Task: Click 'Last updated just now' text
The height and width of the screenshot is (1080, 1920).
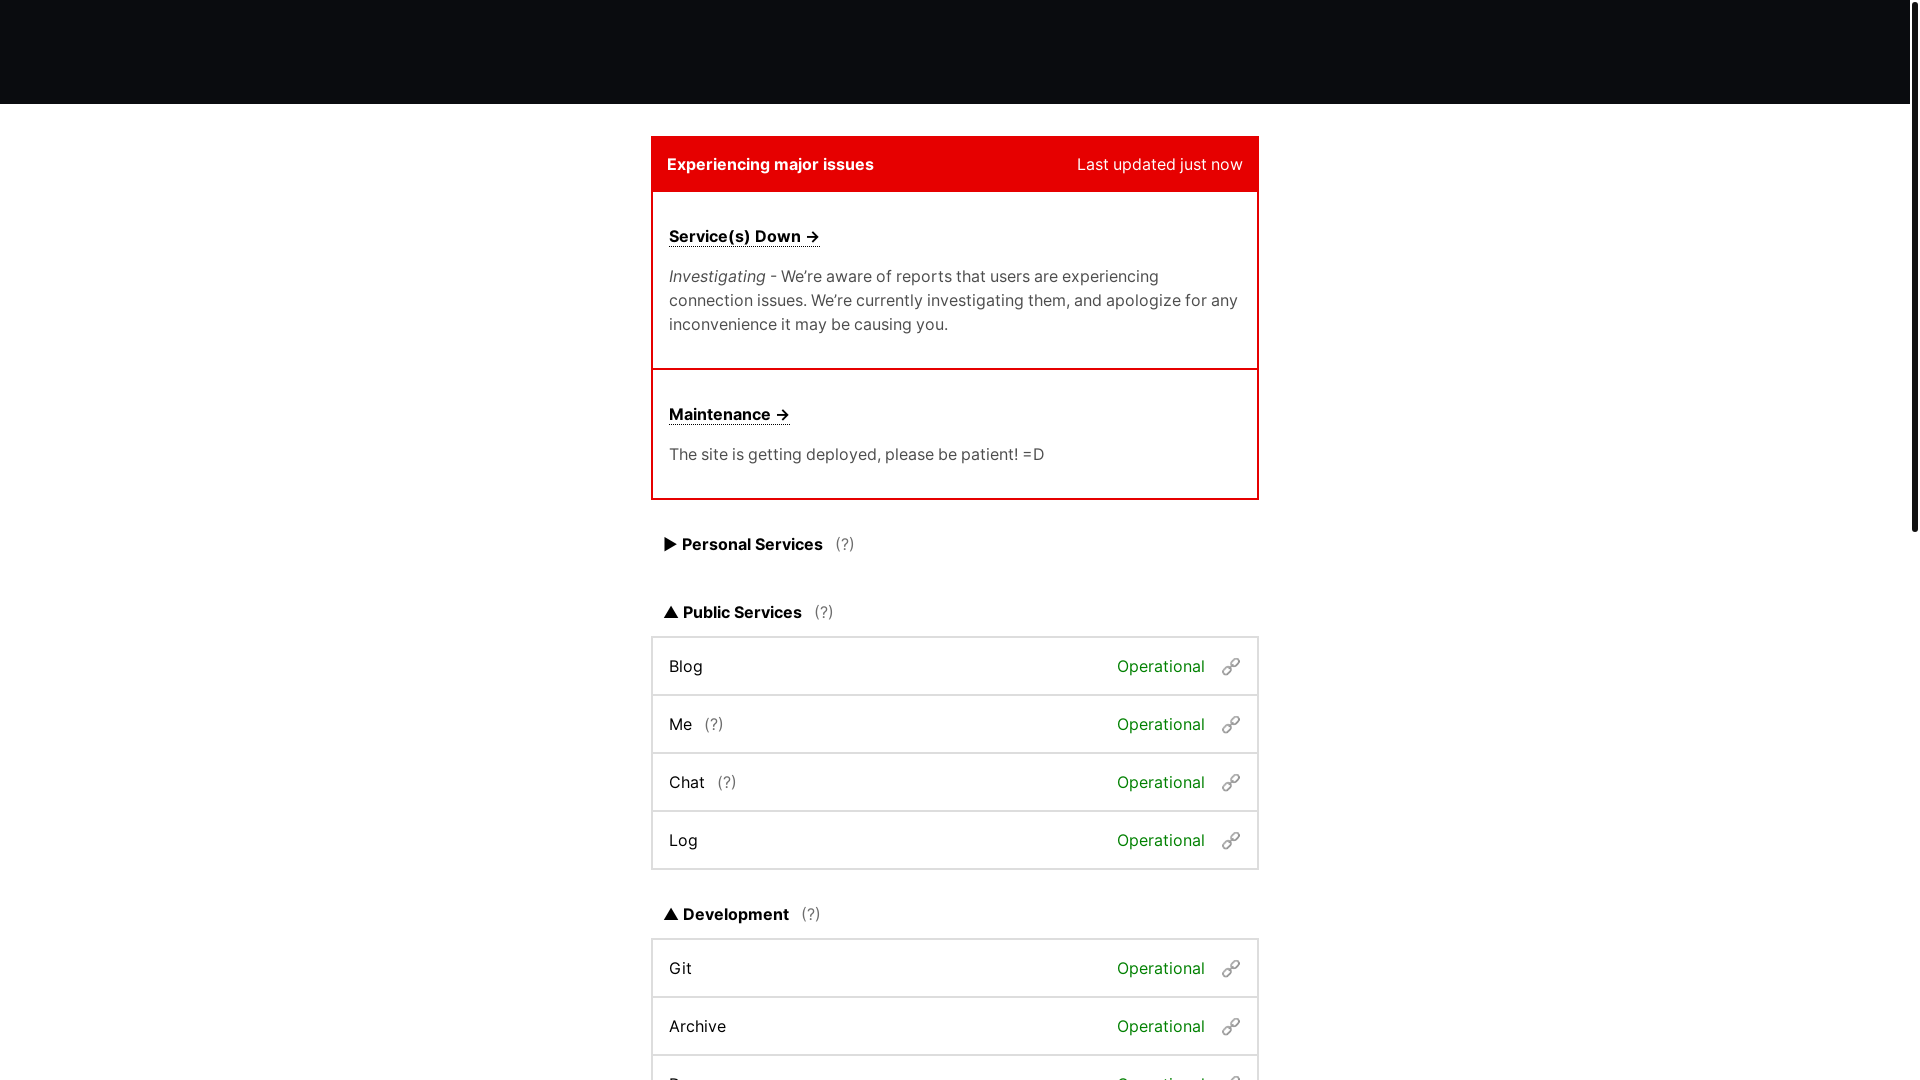Action: [1159, 164]
